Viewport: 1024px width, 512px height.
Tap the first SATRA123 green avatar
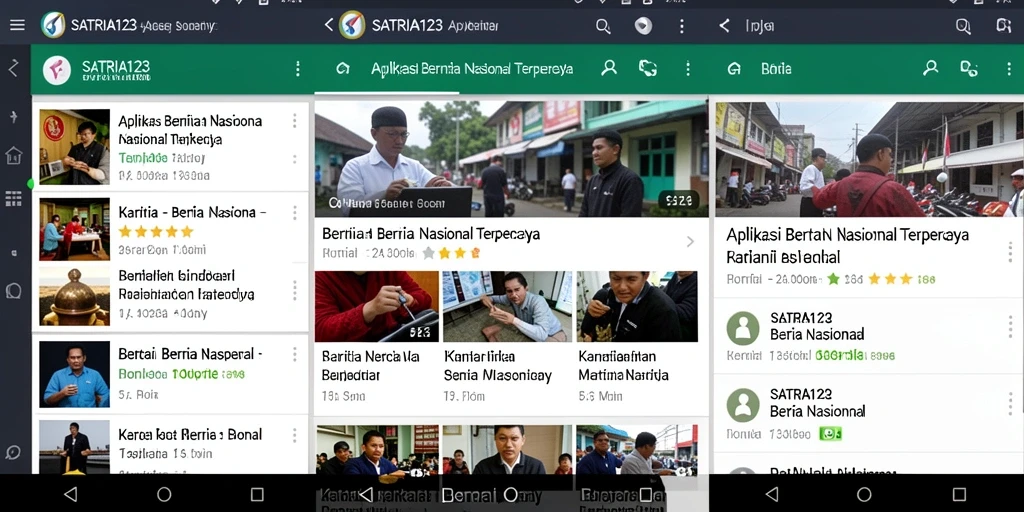743,328
